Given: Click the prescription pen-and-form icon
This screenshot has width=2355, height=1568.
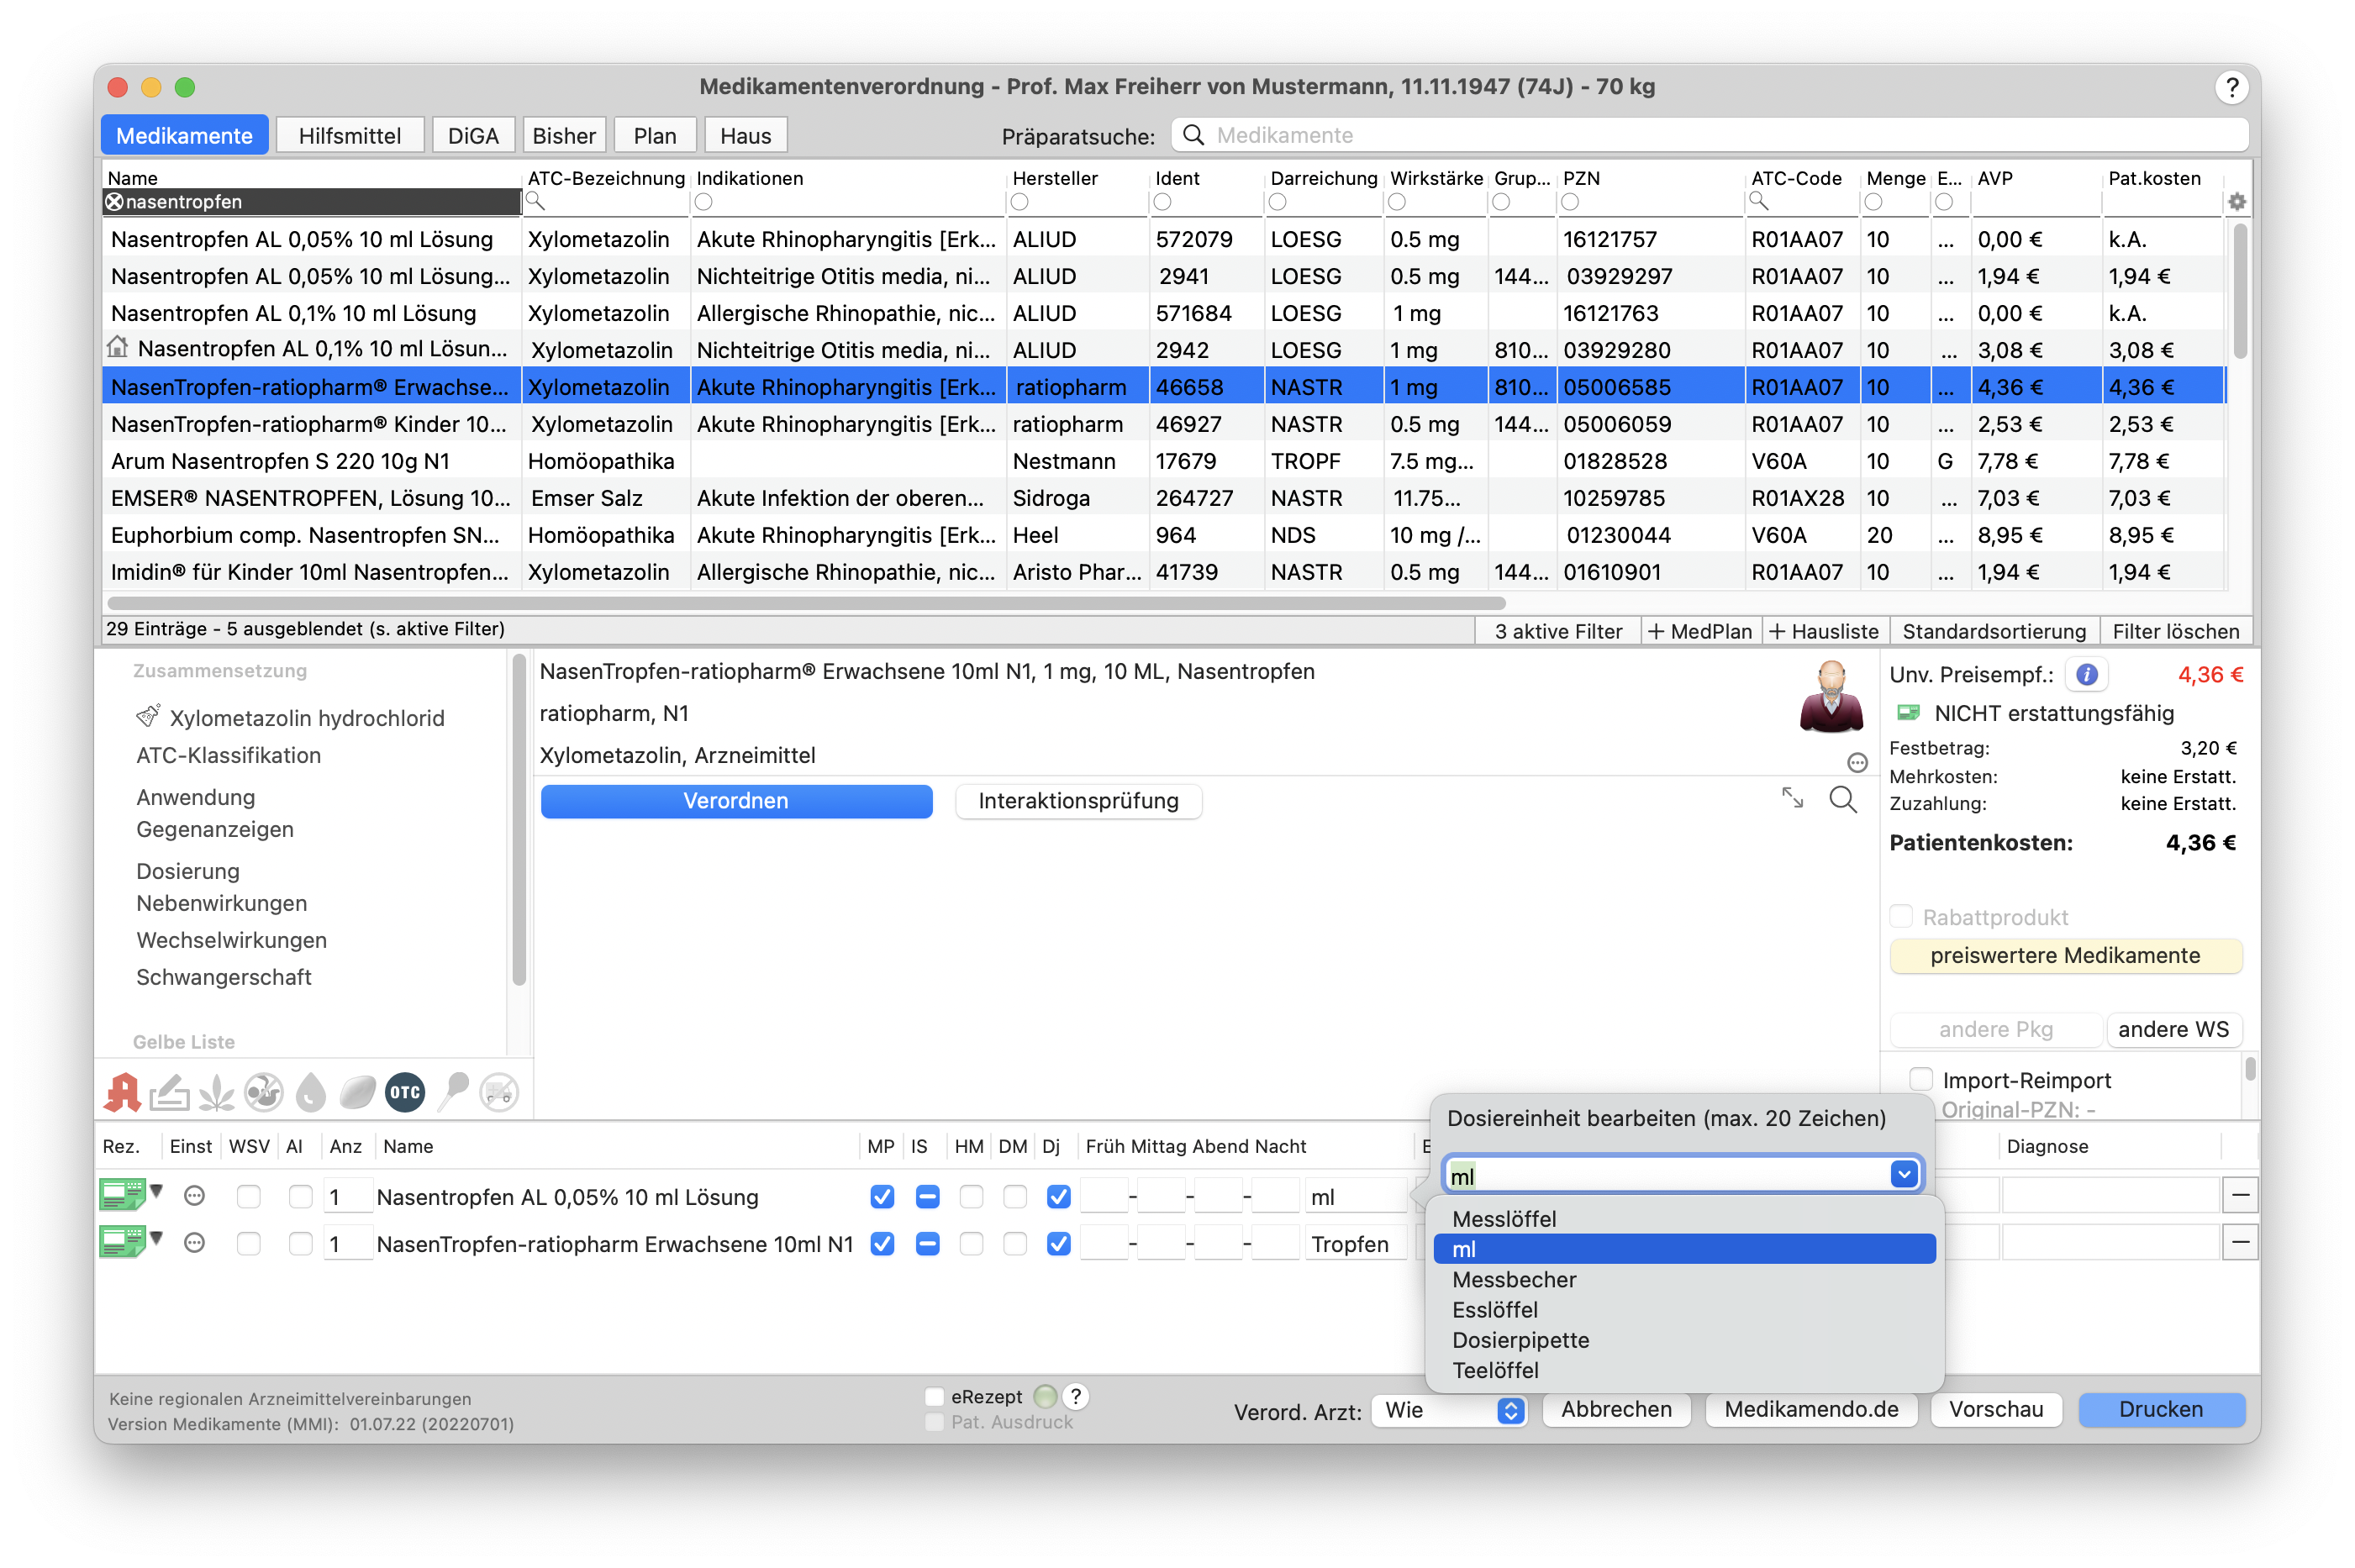Looking at the screenshot, I should point(170,1092).
